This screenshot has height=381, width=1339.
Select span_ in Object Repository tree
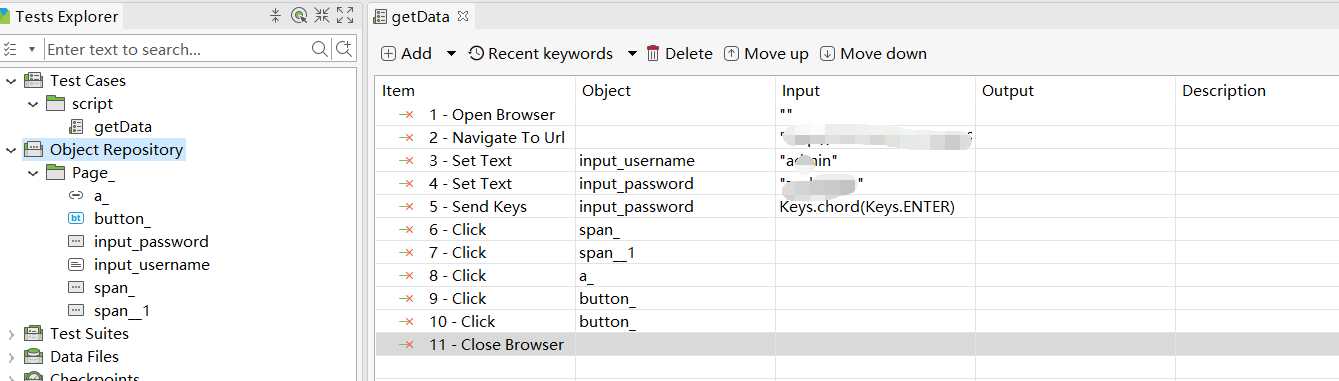tap(114, 287)
